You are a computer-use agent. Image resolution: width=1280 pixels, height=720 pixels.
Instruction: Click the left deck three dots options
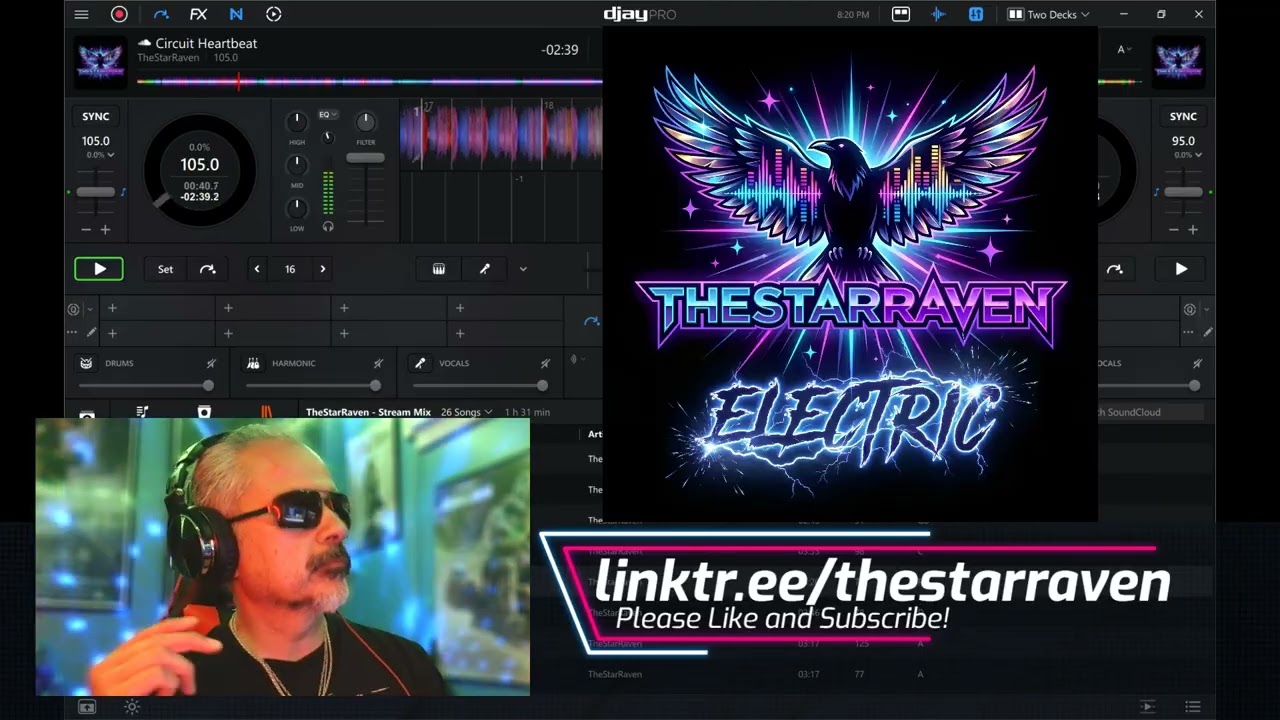[72, 332]
